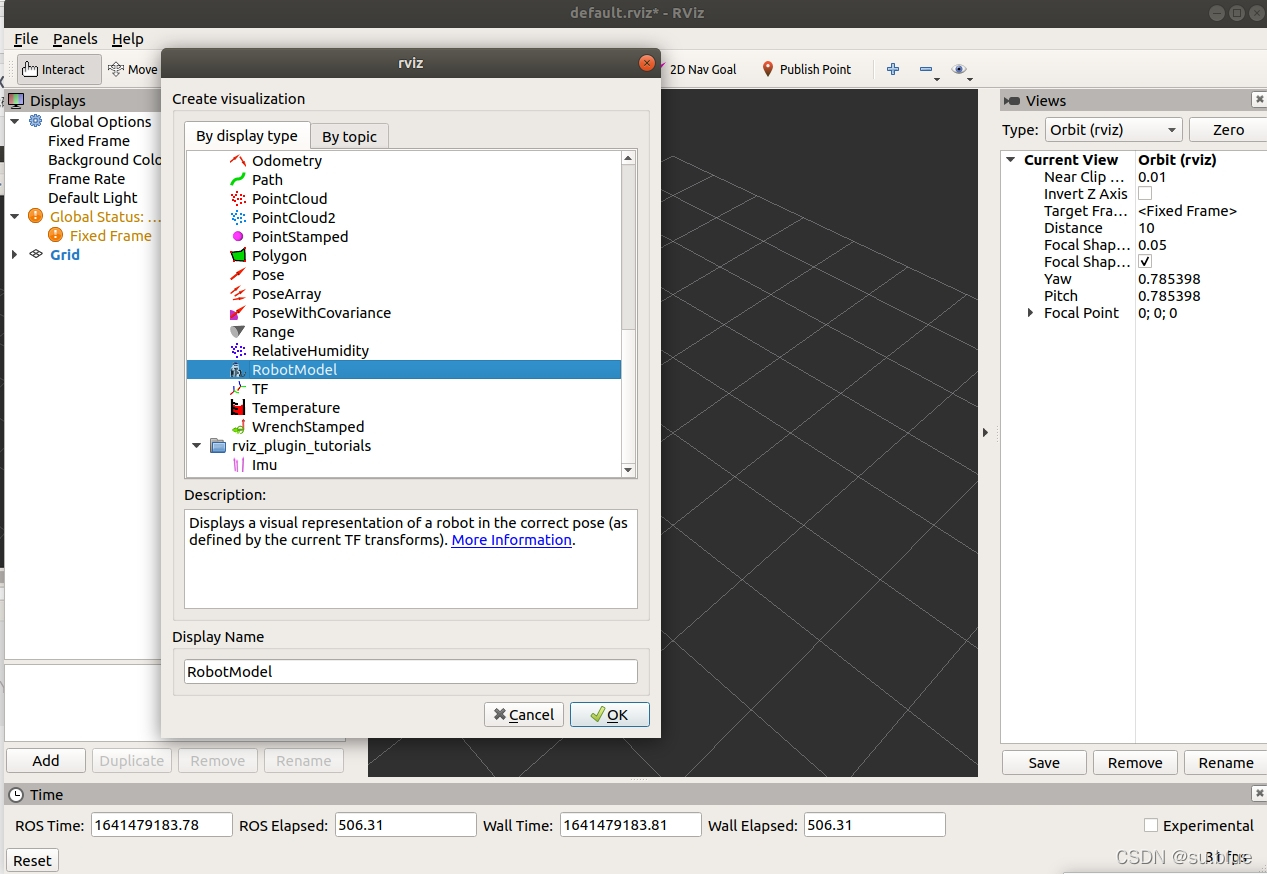Switch to By topic tab
Screen dimensions: 1267x874
pyautogui.click(x=349, y=137)
